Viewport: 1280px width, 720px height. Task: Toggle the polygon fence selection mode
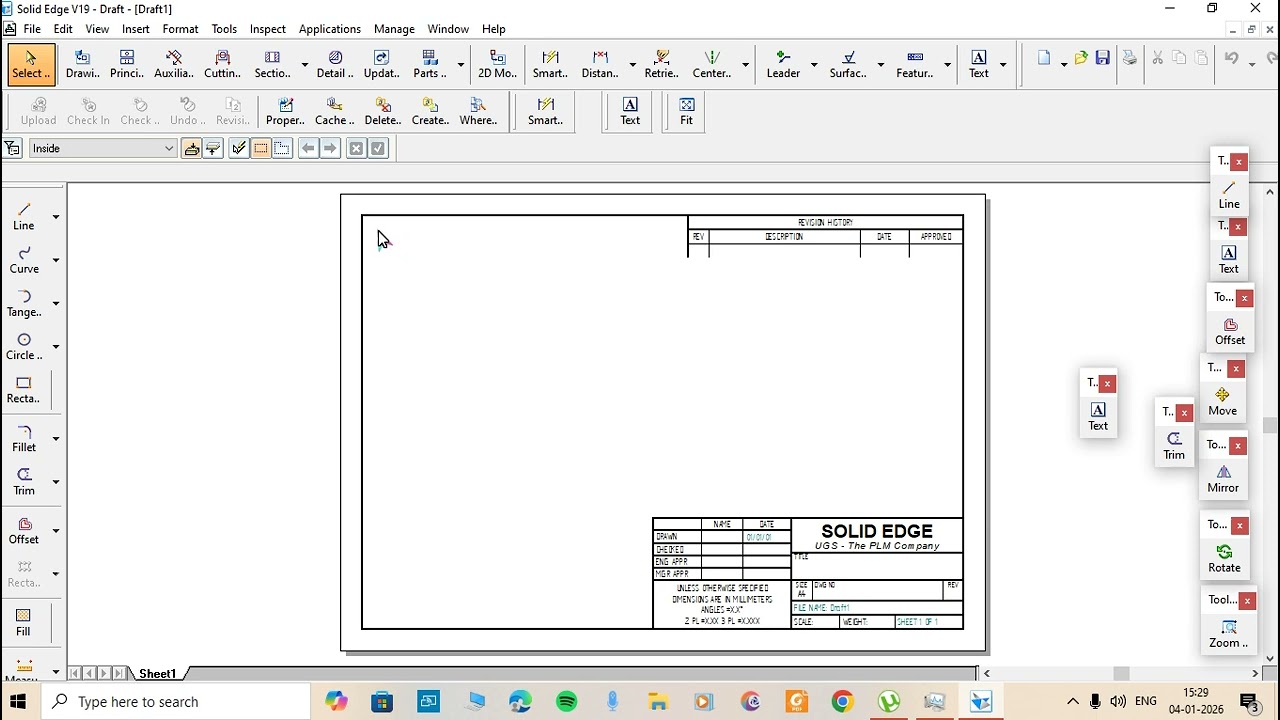point(282,148)
